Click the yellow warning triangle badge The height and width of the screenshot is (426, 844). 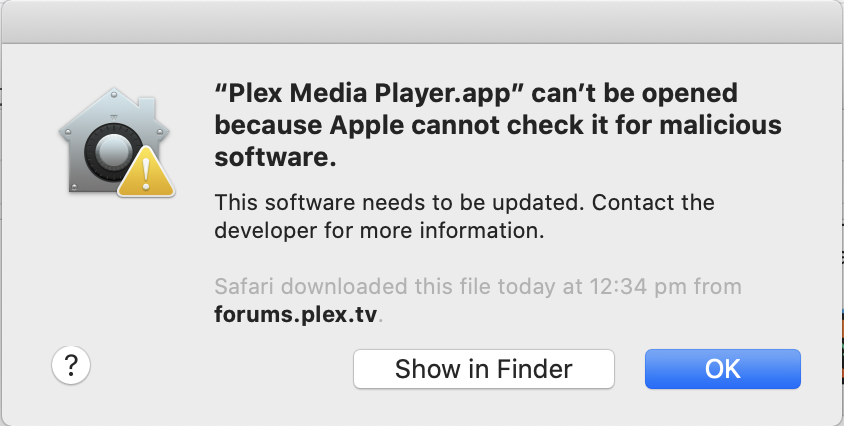144,175
